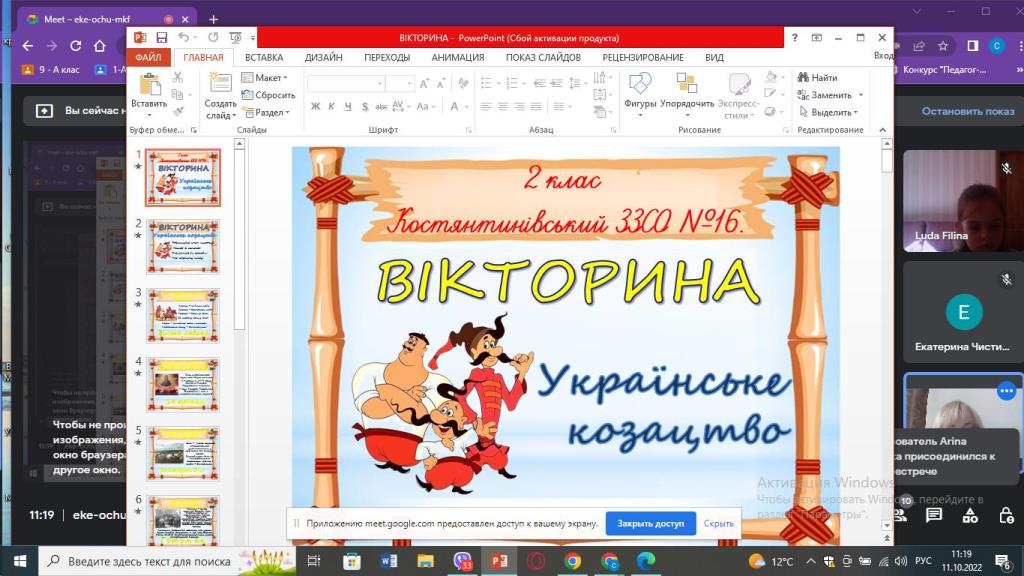Open the Выделить (Select) dropdown
This screenshot has width=1024, height=576.
pyautogui.click(x=828, y=112)
